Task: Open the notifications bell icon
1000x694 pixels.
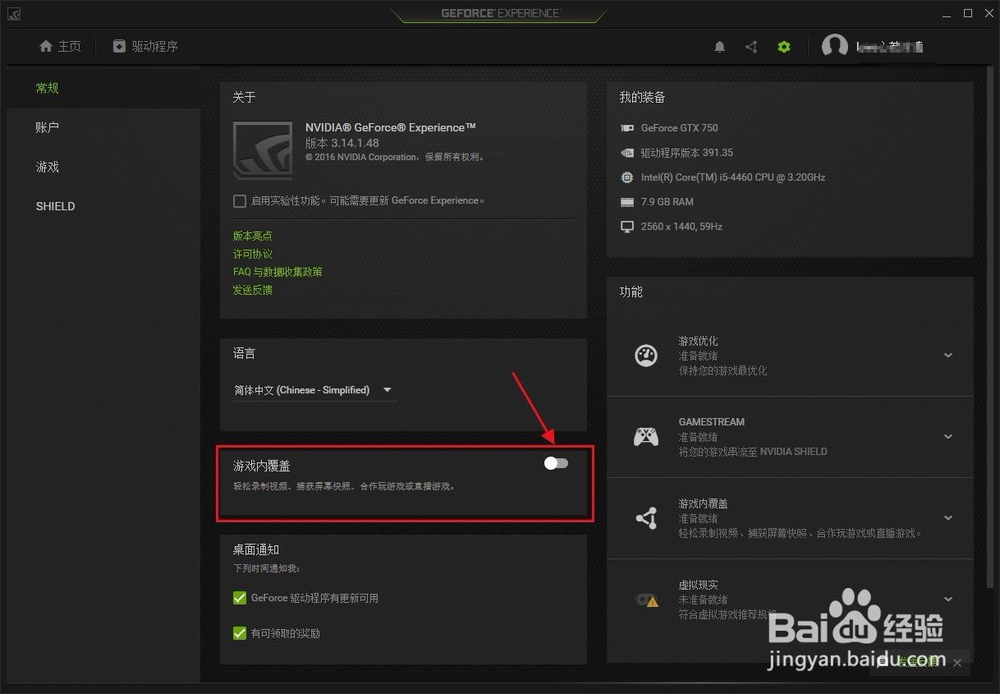Action: click(719, 47)
